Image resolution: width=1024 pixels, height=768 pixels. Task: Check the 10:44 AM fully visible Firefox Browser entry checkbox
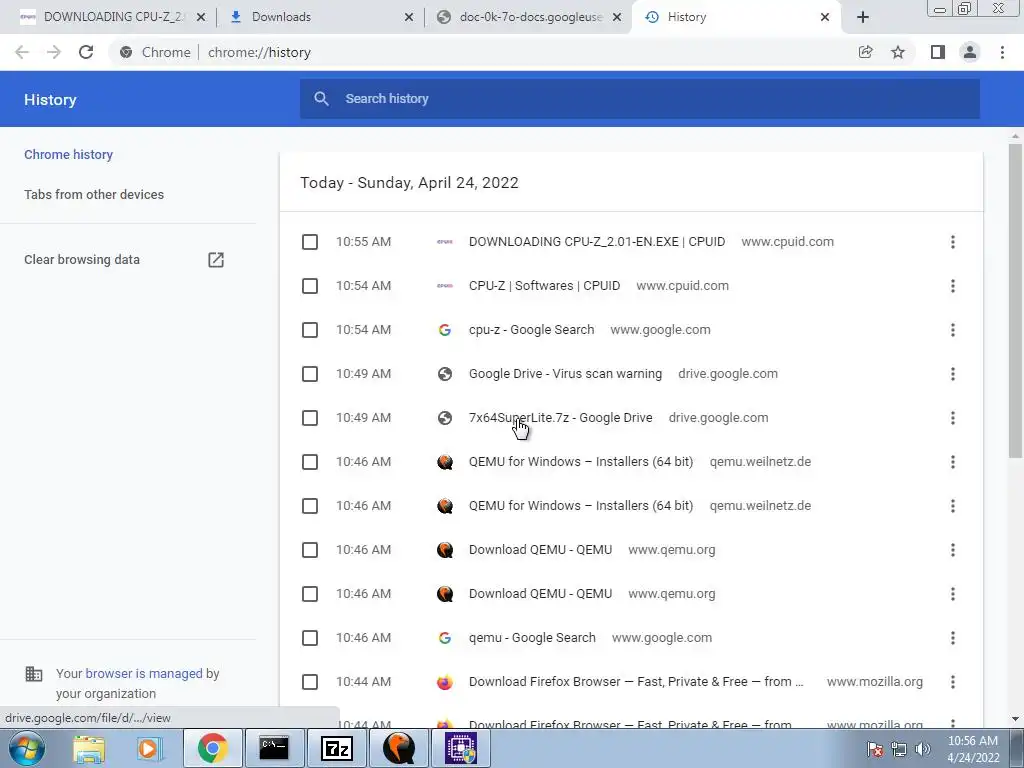[310, 682]
